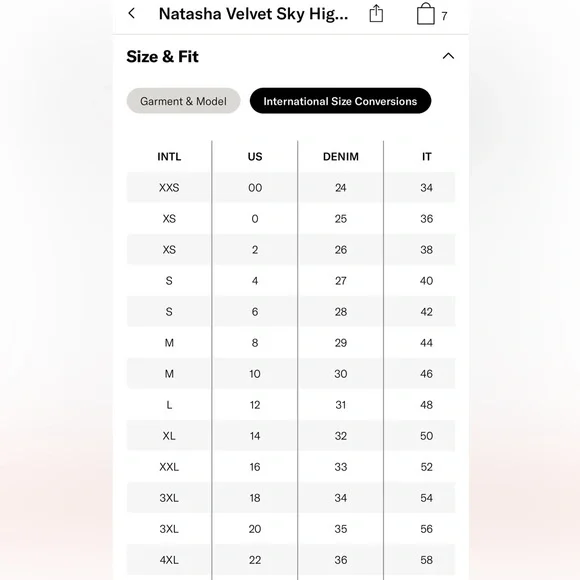Click denim size 29 cell

click(341, 343)
